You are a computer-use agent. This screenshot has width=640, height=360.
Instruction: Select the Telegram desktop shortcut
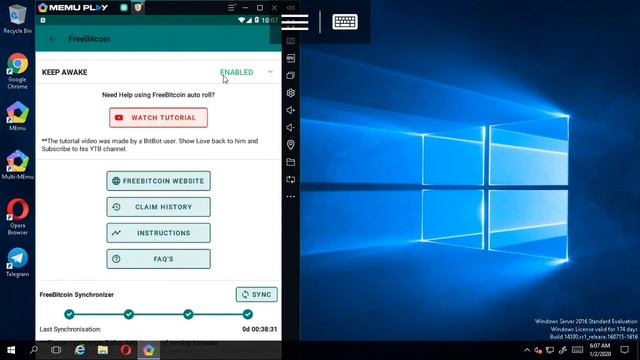[x=18, y=262]
